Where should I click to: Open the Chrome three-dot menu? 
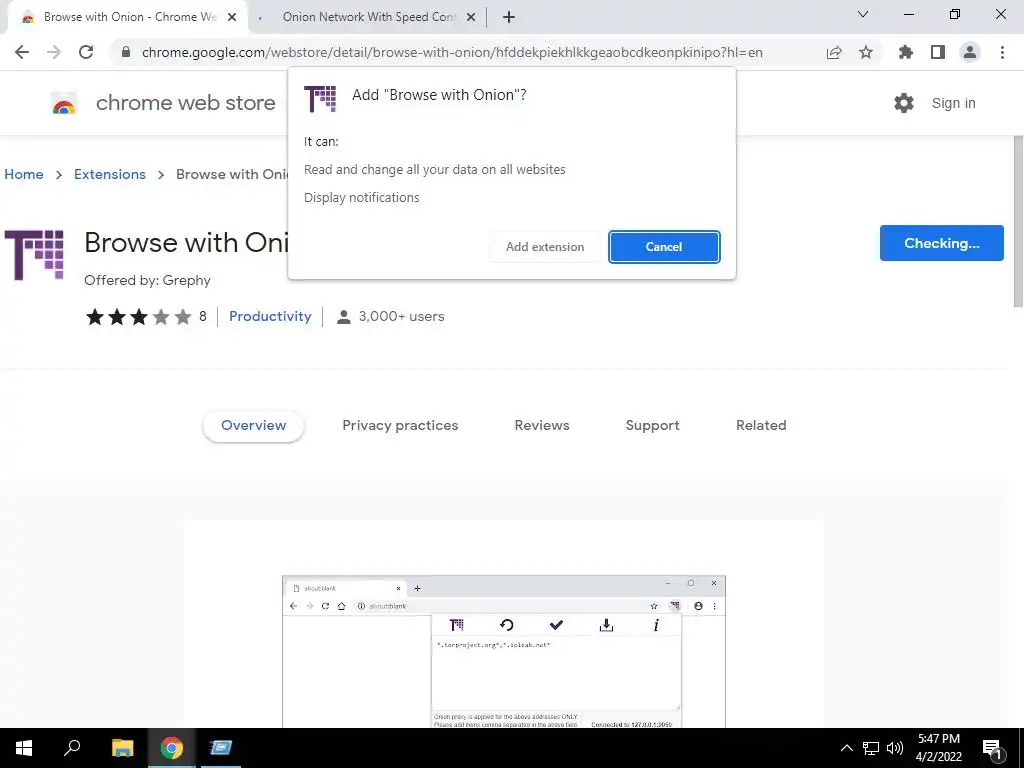pos(1002,52)
